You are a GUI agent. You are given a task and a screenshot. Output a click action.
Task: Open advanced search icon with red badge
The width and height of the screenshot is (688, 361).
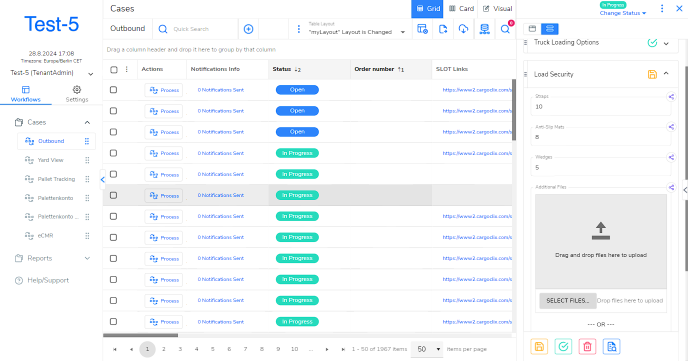pyautogui.click(x=505, y=29)
